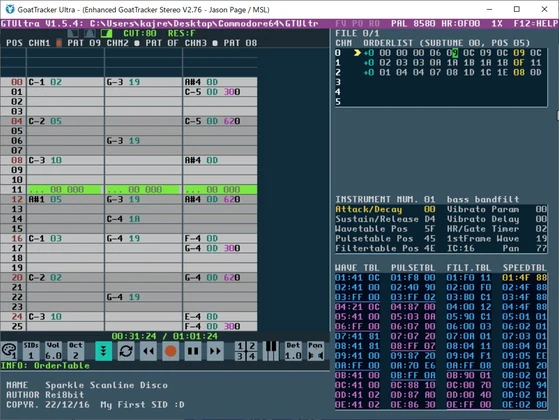Toggle the loop pattern button

(x=126, y=351)
